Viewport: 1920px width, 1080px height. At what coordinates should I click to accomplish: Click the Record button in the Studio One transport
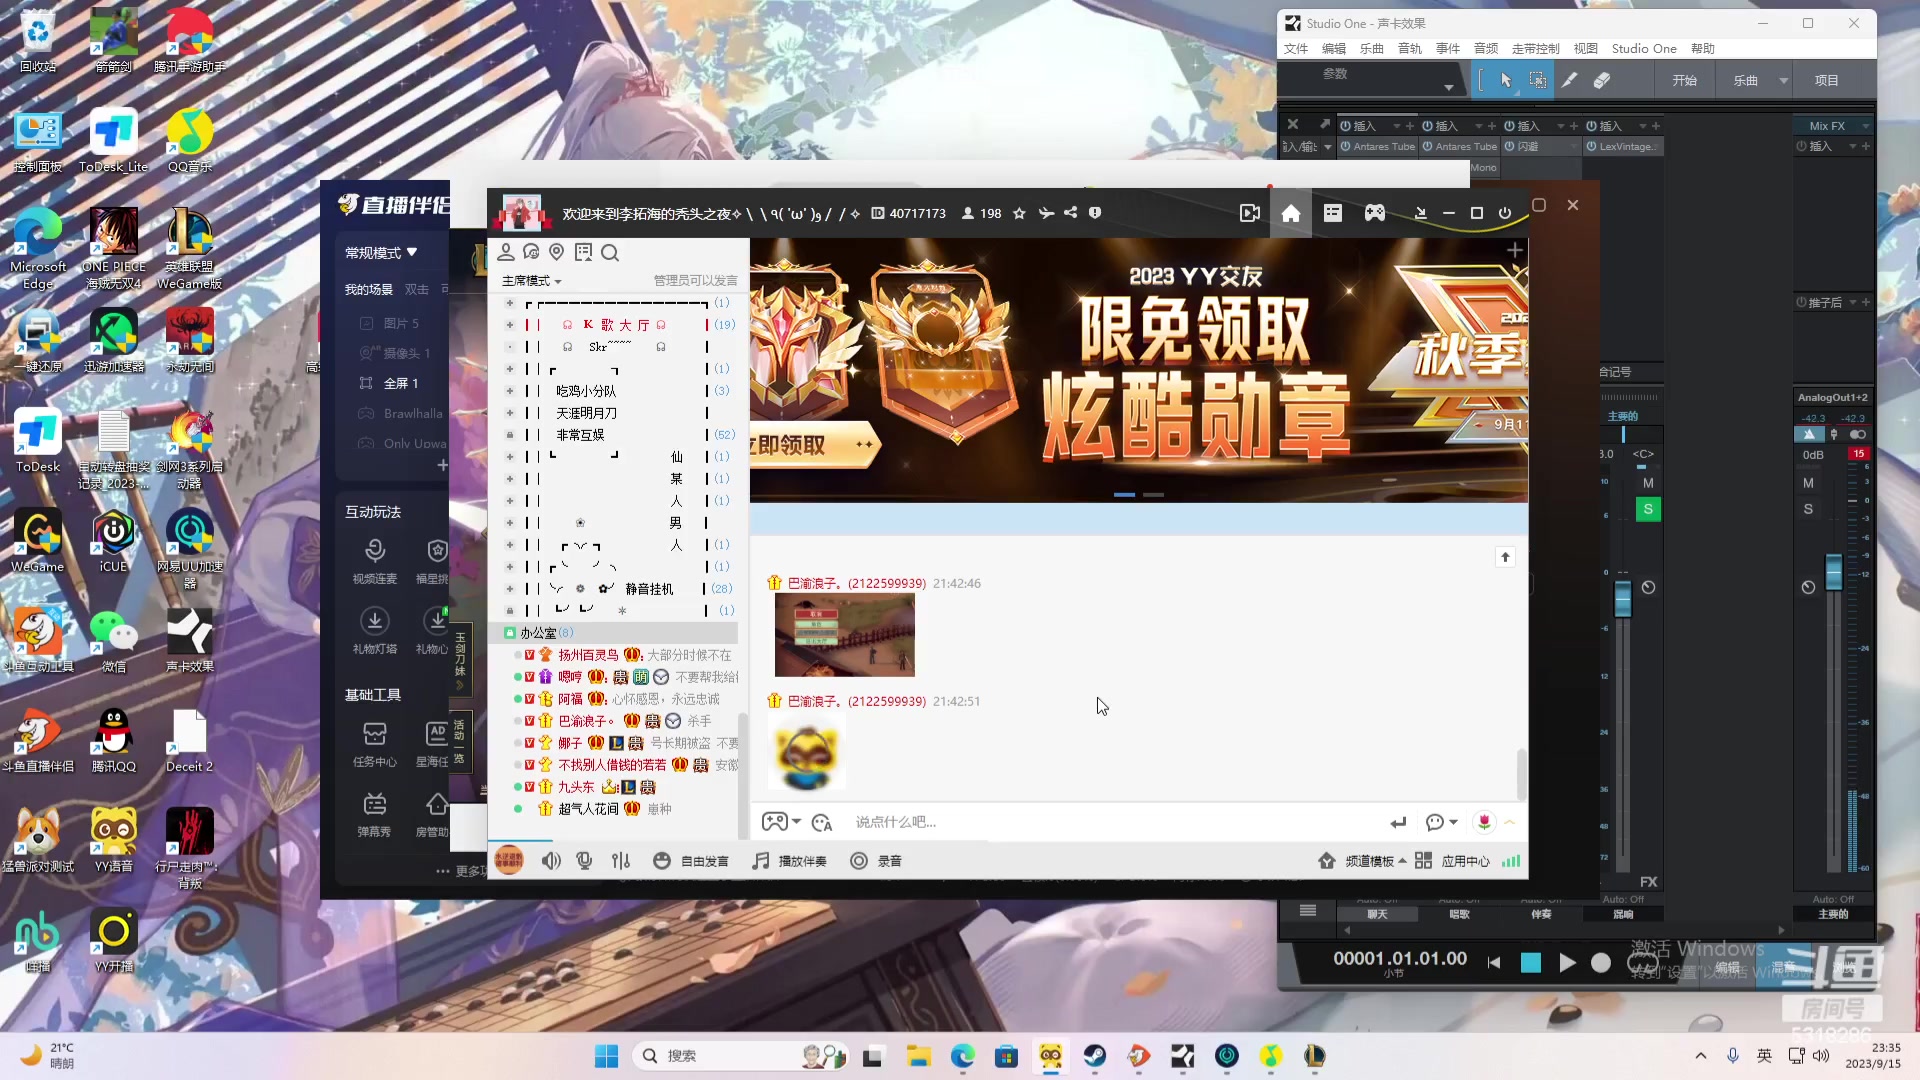pos(1601,962)
